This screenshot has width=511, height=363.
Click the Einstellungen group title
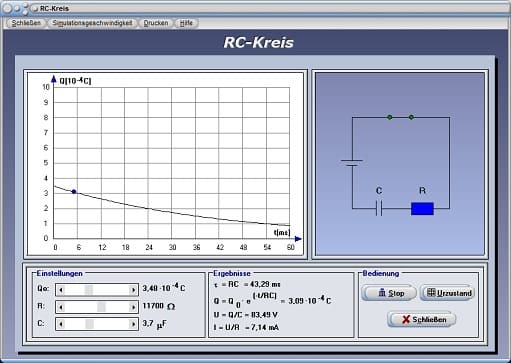[x=59, y=273]
